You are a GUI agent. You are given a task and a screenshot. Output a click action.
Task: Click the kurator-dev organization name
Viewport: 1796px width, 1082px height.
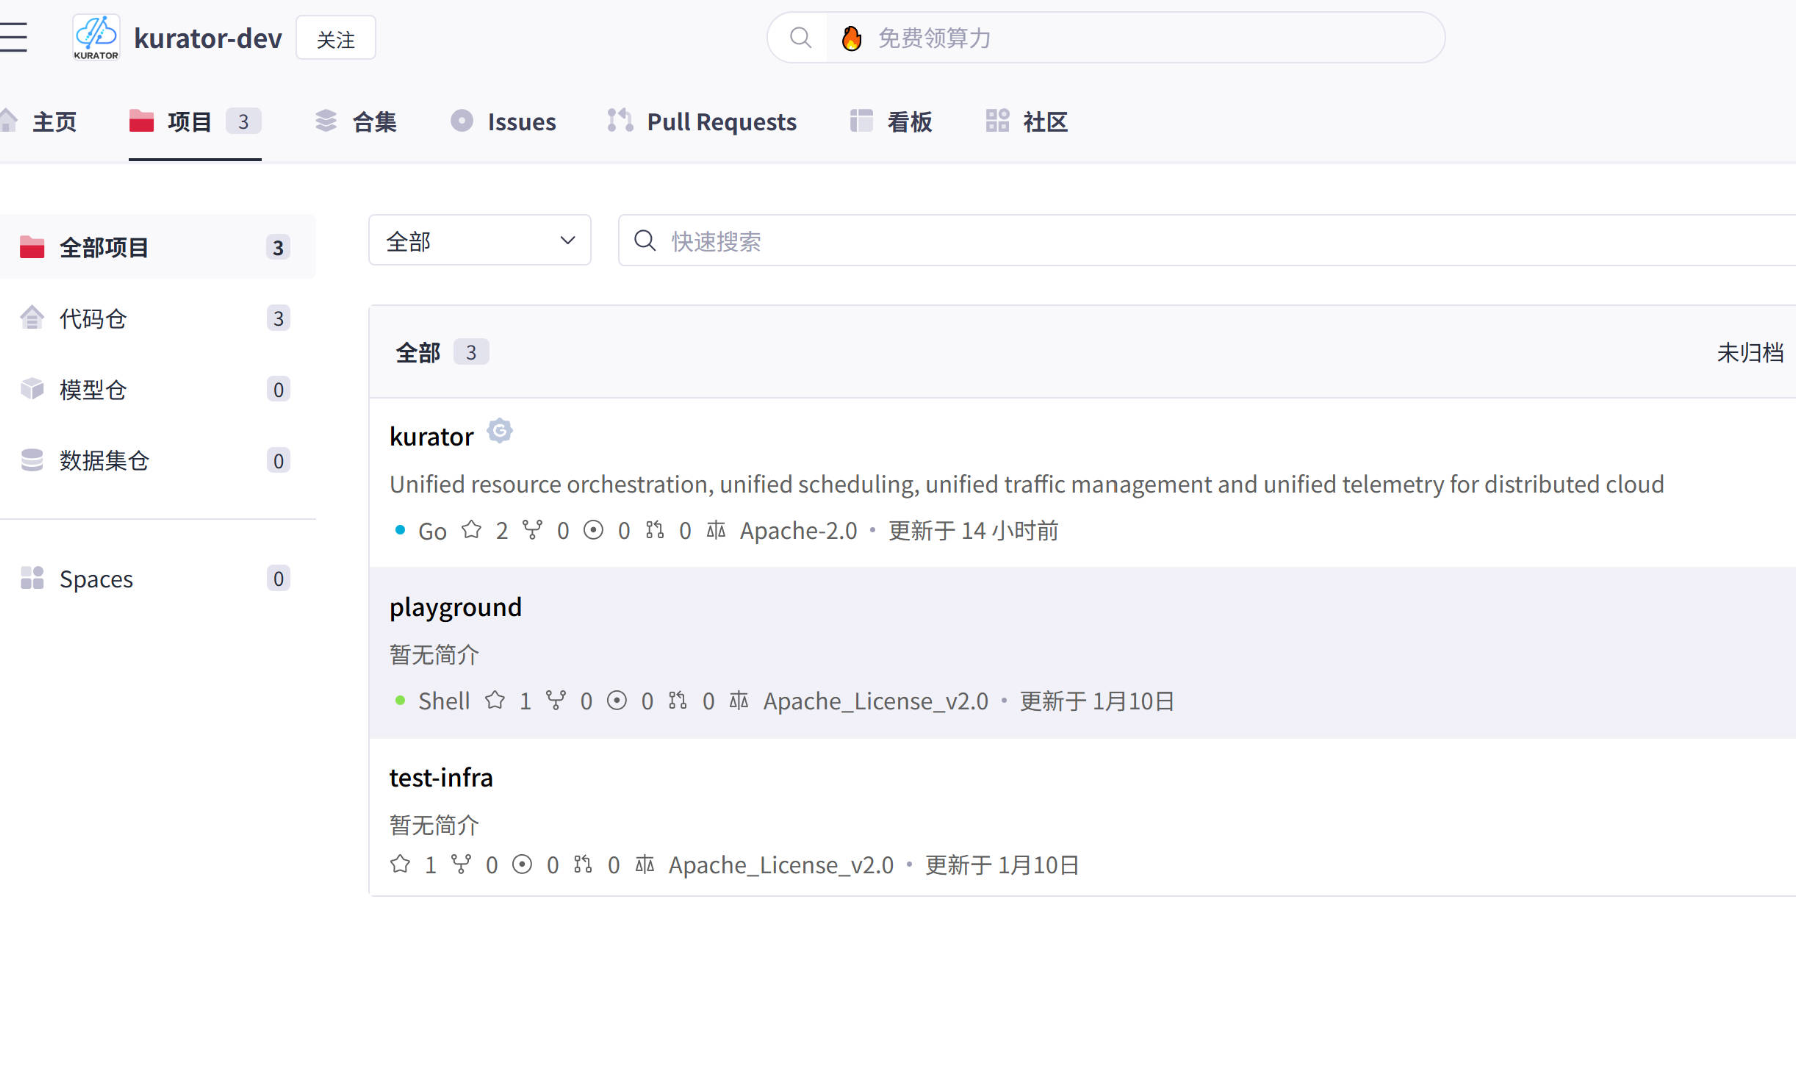coord(208,38)
